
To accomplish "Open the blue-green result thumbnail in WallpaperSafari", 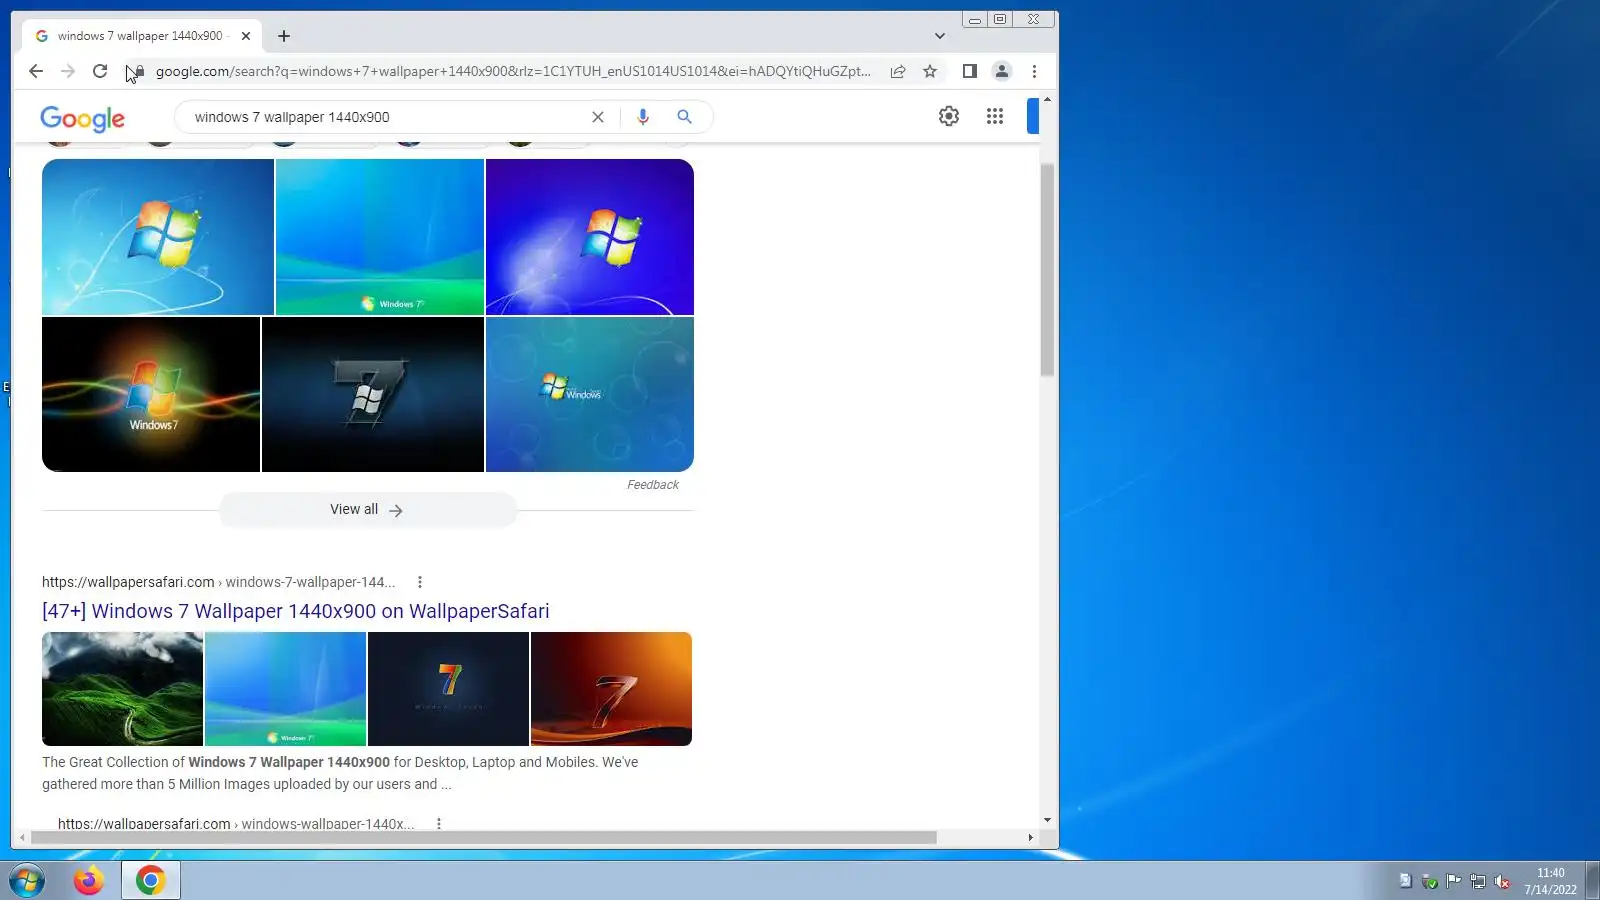I will pyautogui.click(x=285, y=689).
